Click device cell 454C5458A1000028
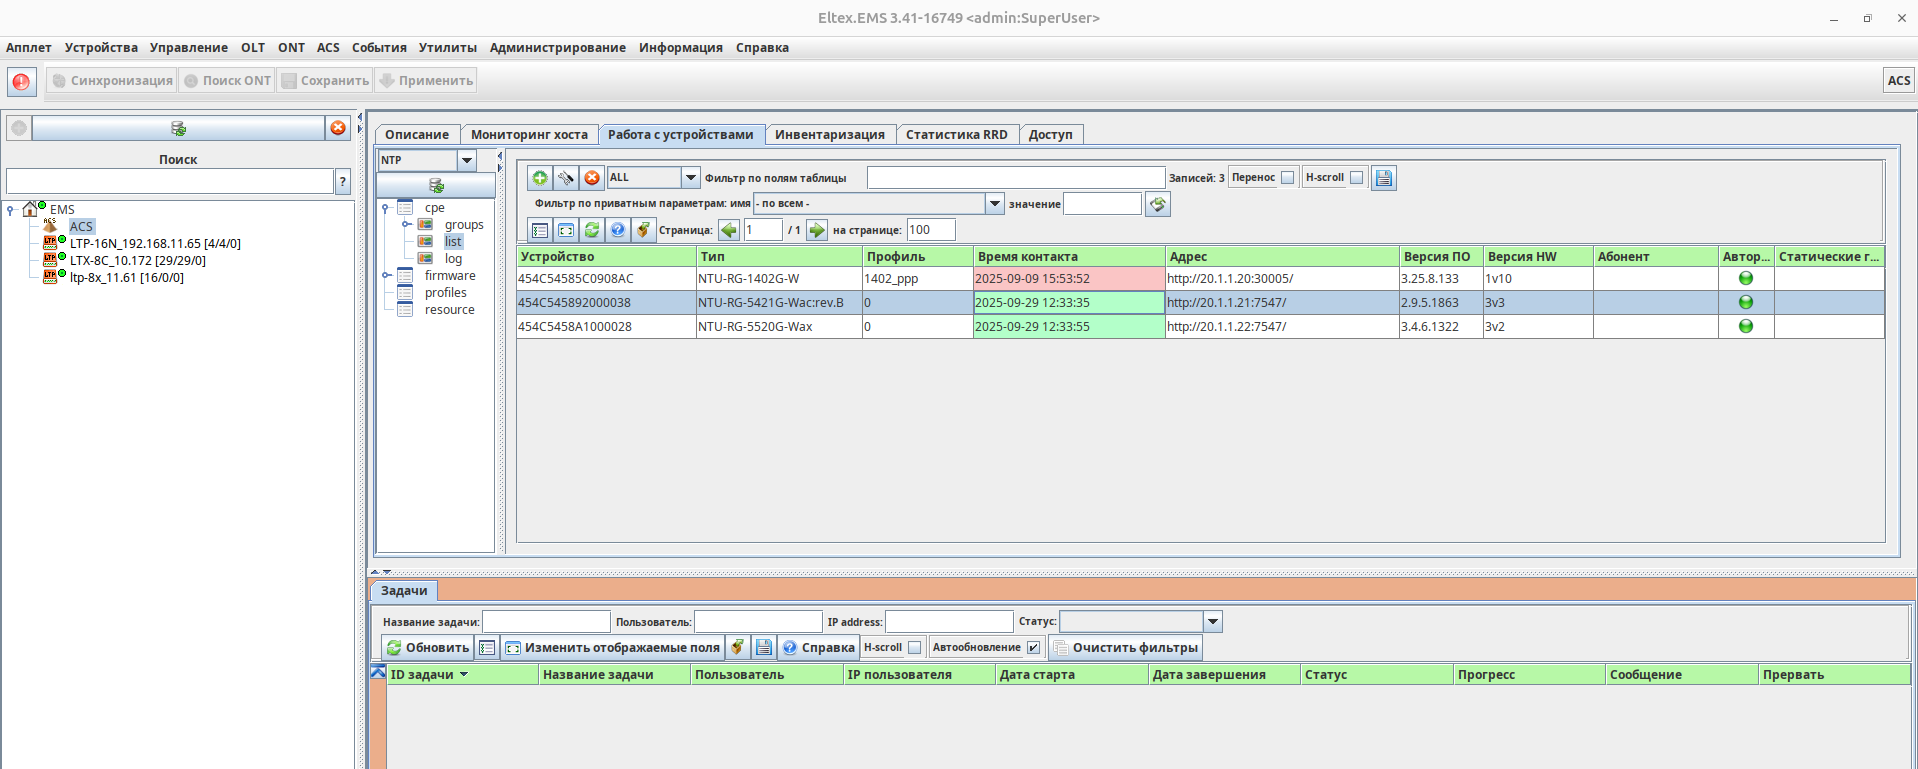 point(606,327)
